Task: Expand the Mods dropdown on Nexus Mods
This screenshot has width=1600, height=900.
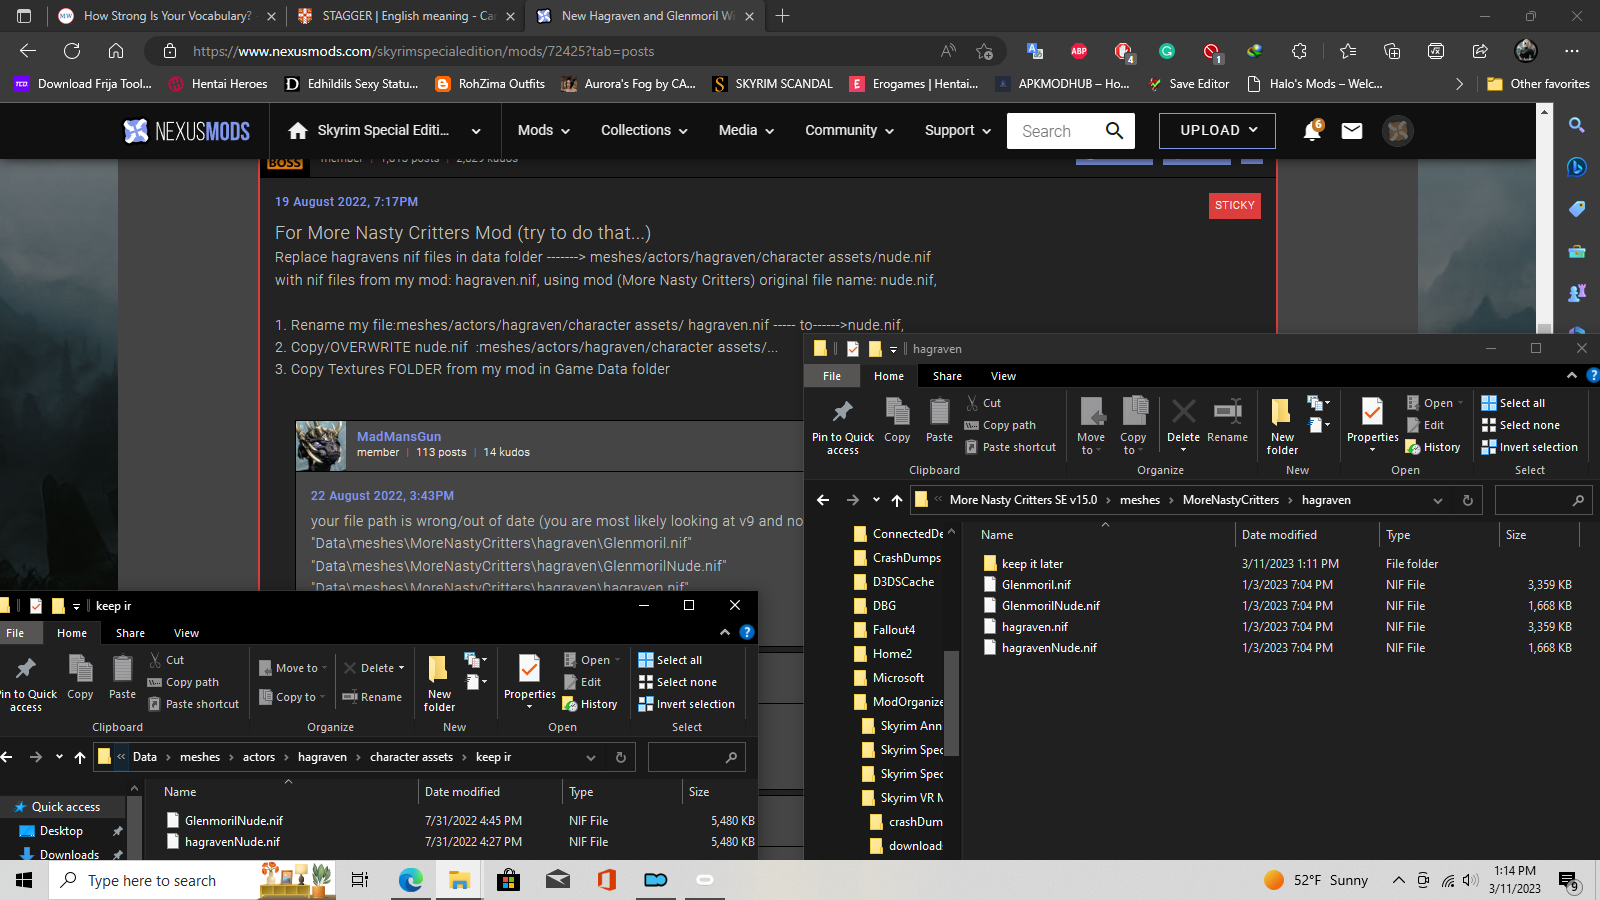Action: point(543,131)
